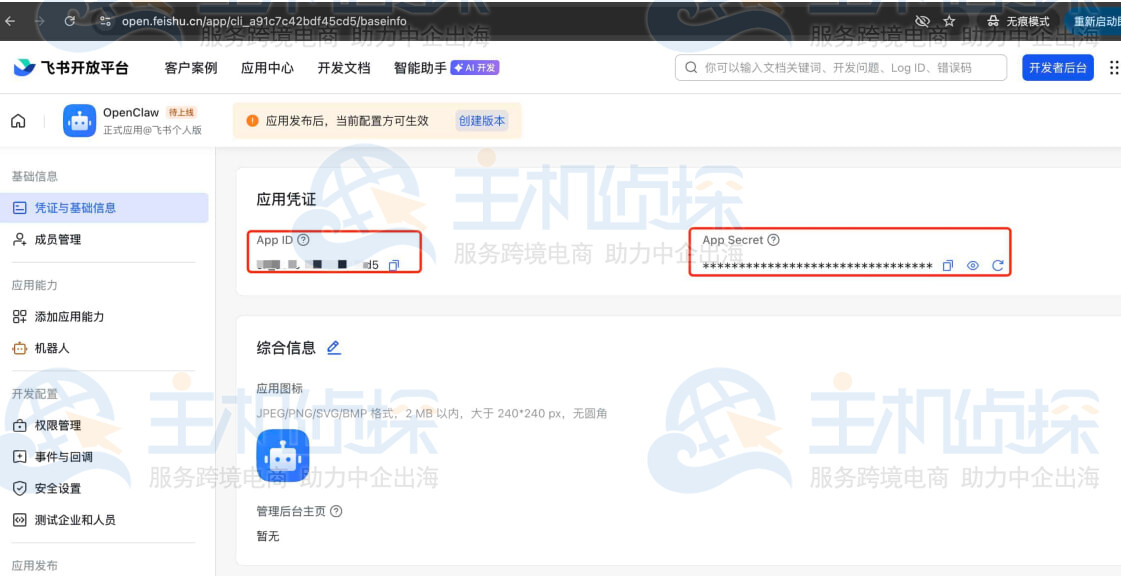The image size is (1121, 576).
Task: Click the URL in the address bar
Action: point(264,21)
